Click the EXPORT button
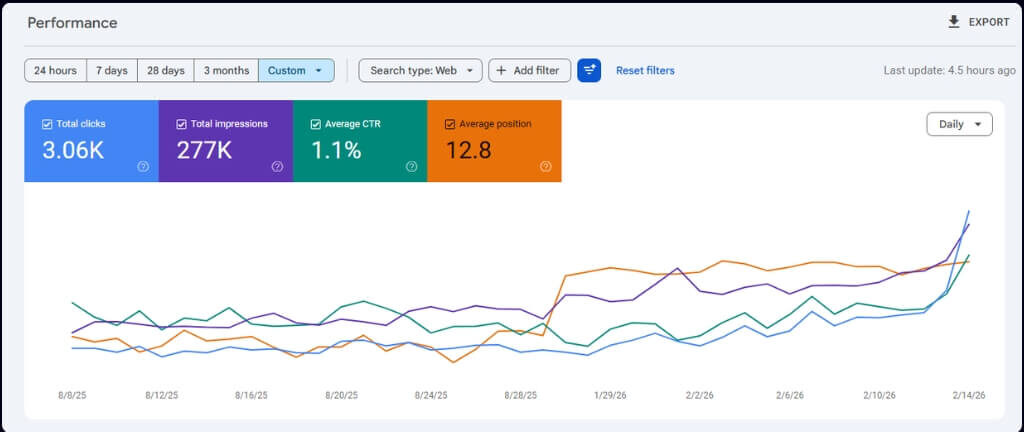This screenshot has width=1024, height=432. pos(978,22)
